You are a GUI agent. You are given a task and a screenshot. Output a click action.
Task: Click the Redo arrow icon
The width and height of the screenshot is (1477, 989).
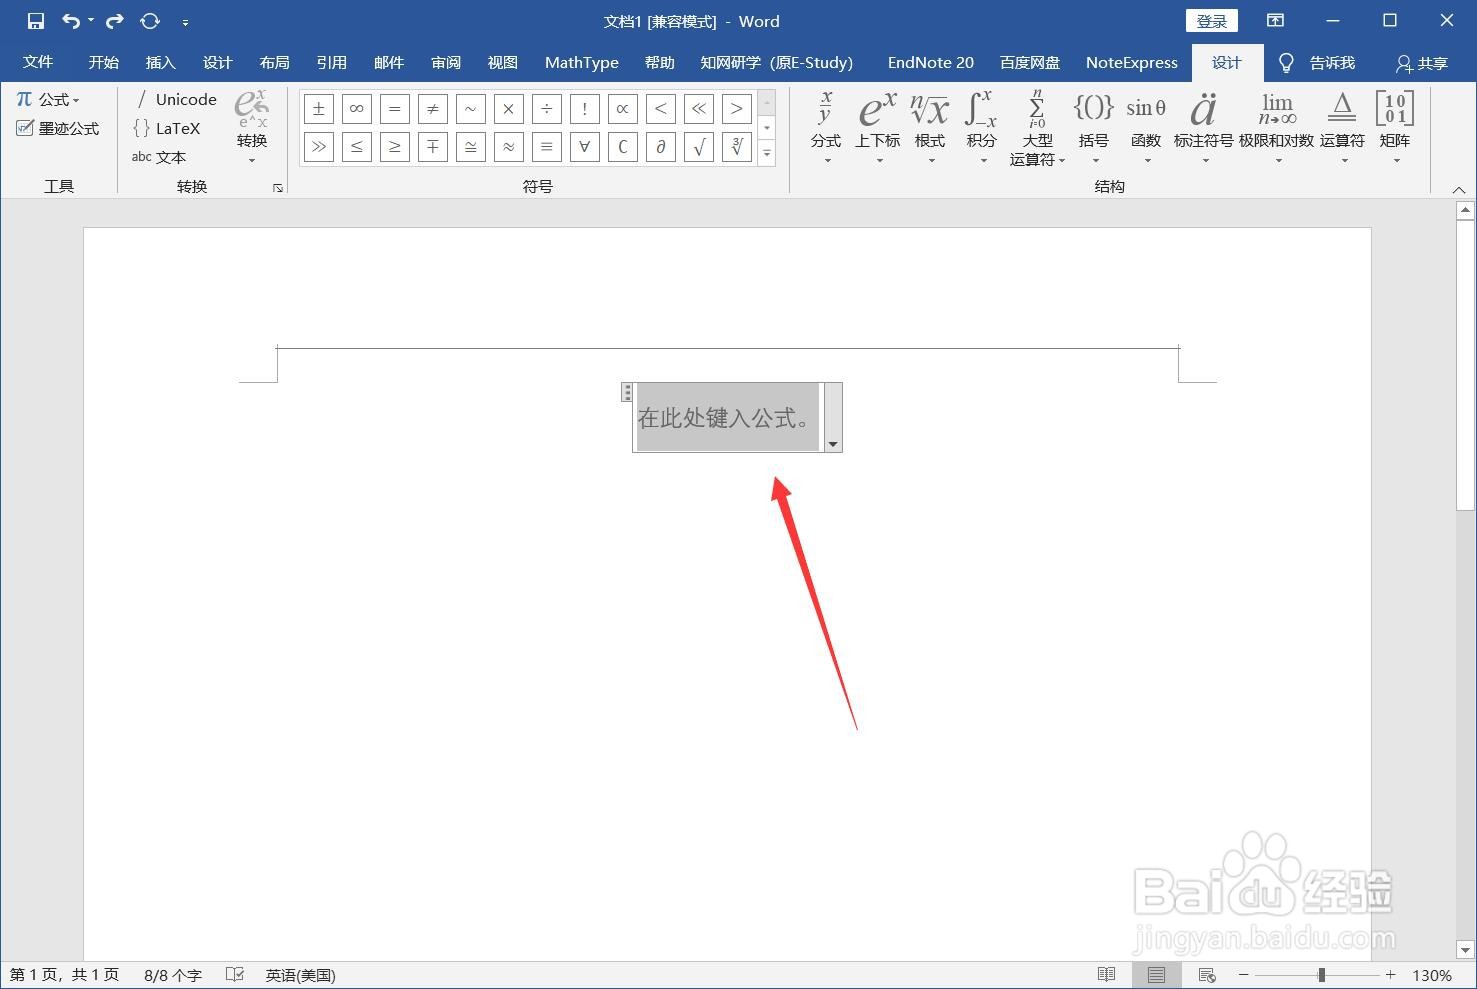pyautogui.click(x=115, y=21)
